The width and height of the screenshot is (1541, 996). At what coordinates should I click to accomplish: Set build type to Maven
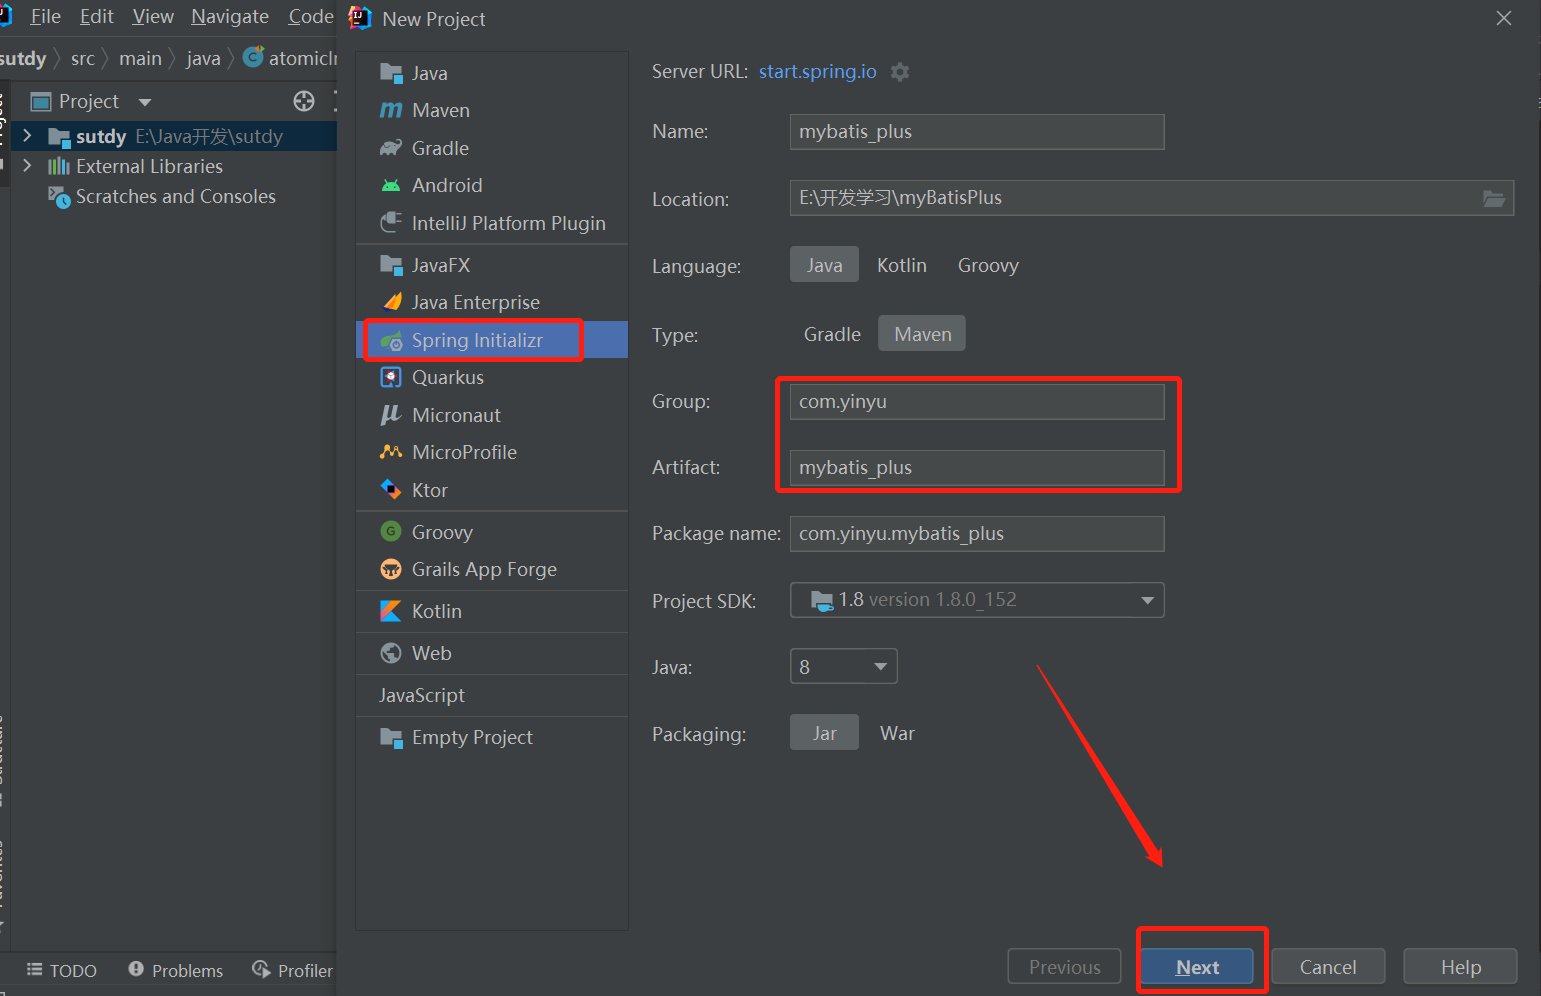point(922,334)
